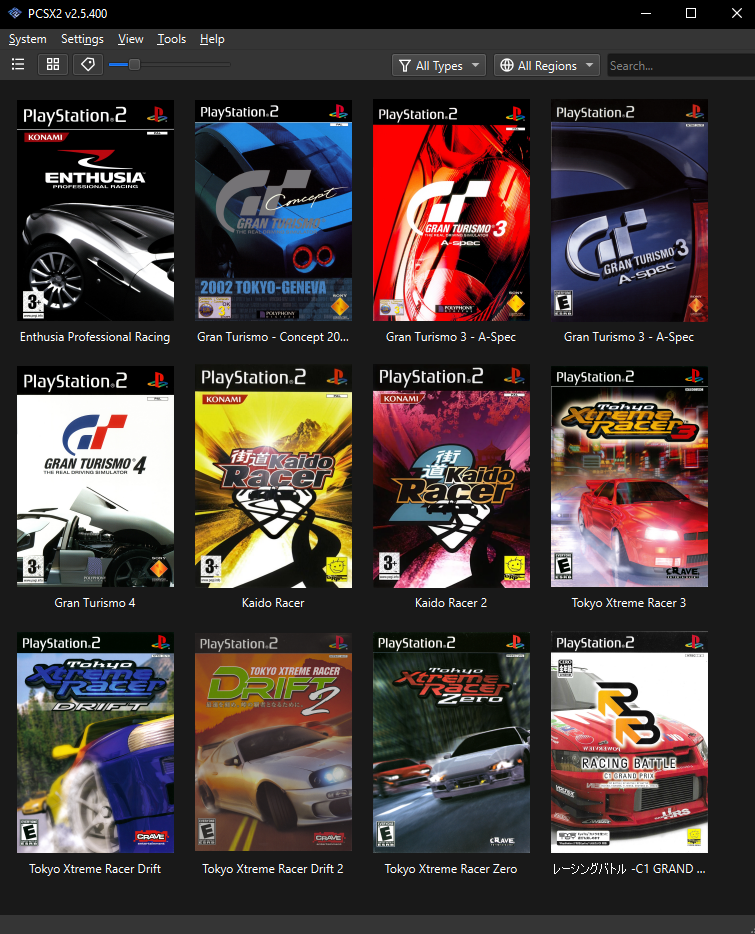Select the blue Gran Turismo 3 cover

click(629, 211)
